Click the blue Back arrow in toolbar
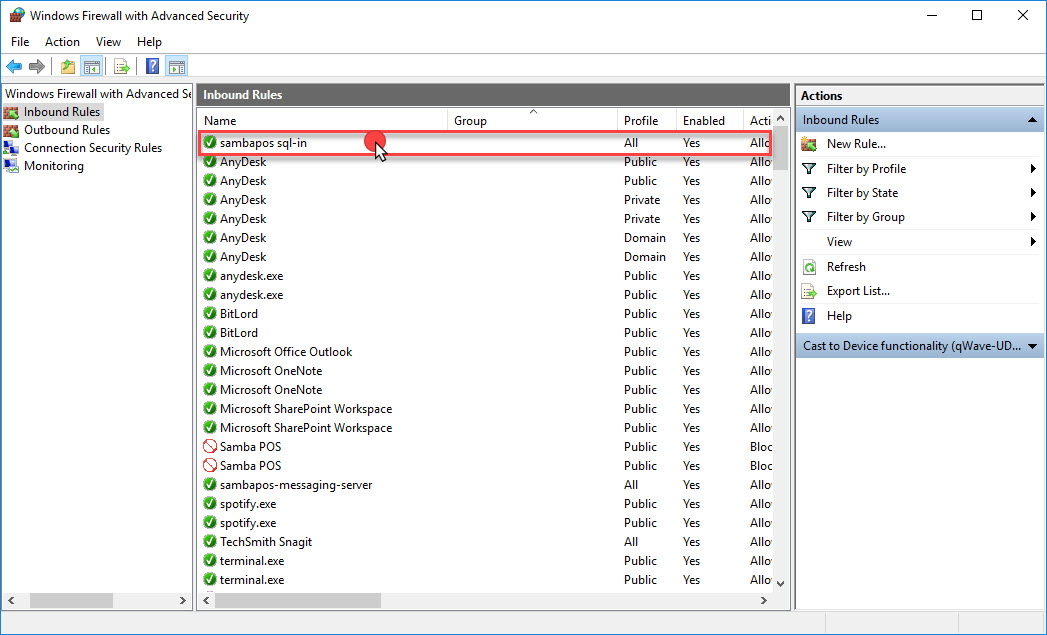The width and height of the screenshot is (1047, 635). 14,67
